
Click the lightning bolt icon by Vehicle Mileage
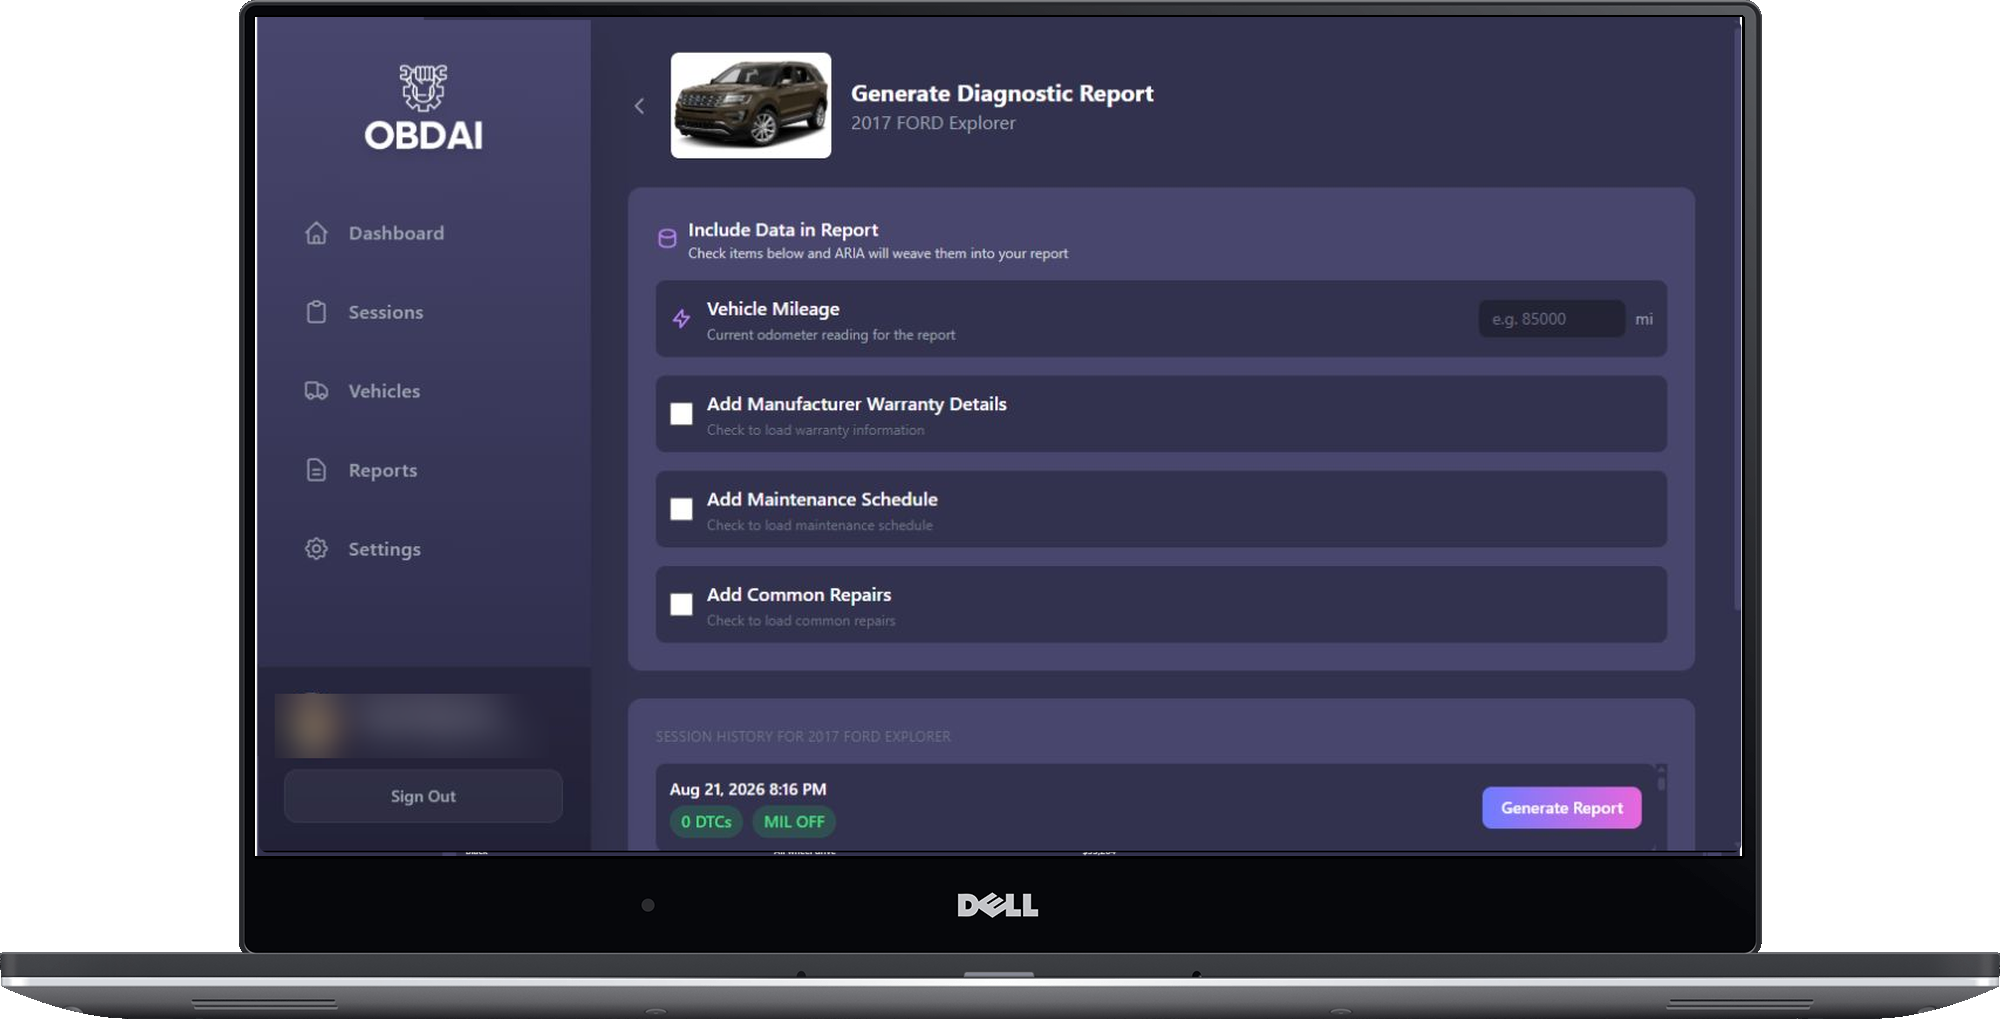(681, 319)
